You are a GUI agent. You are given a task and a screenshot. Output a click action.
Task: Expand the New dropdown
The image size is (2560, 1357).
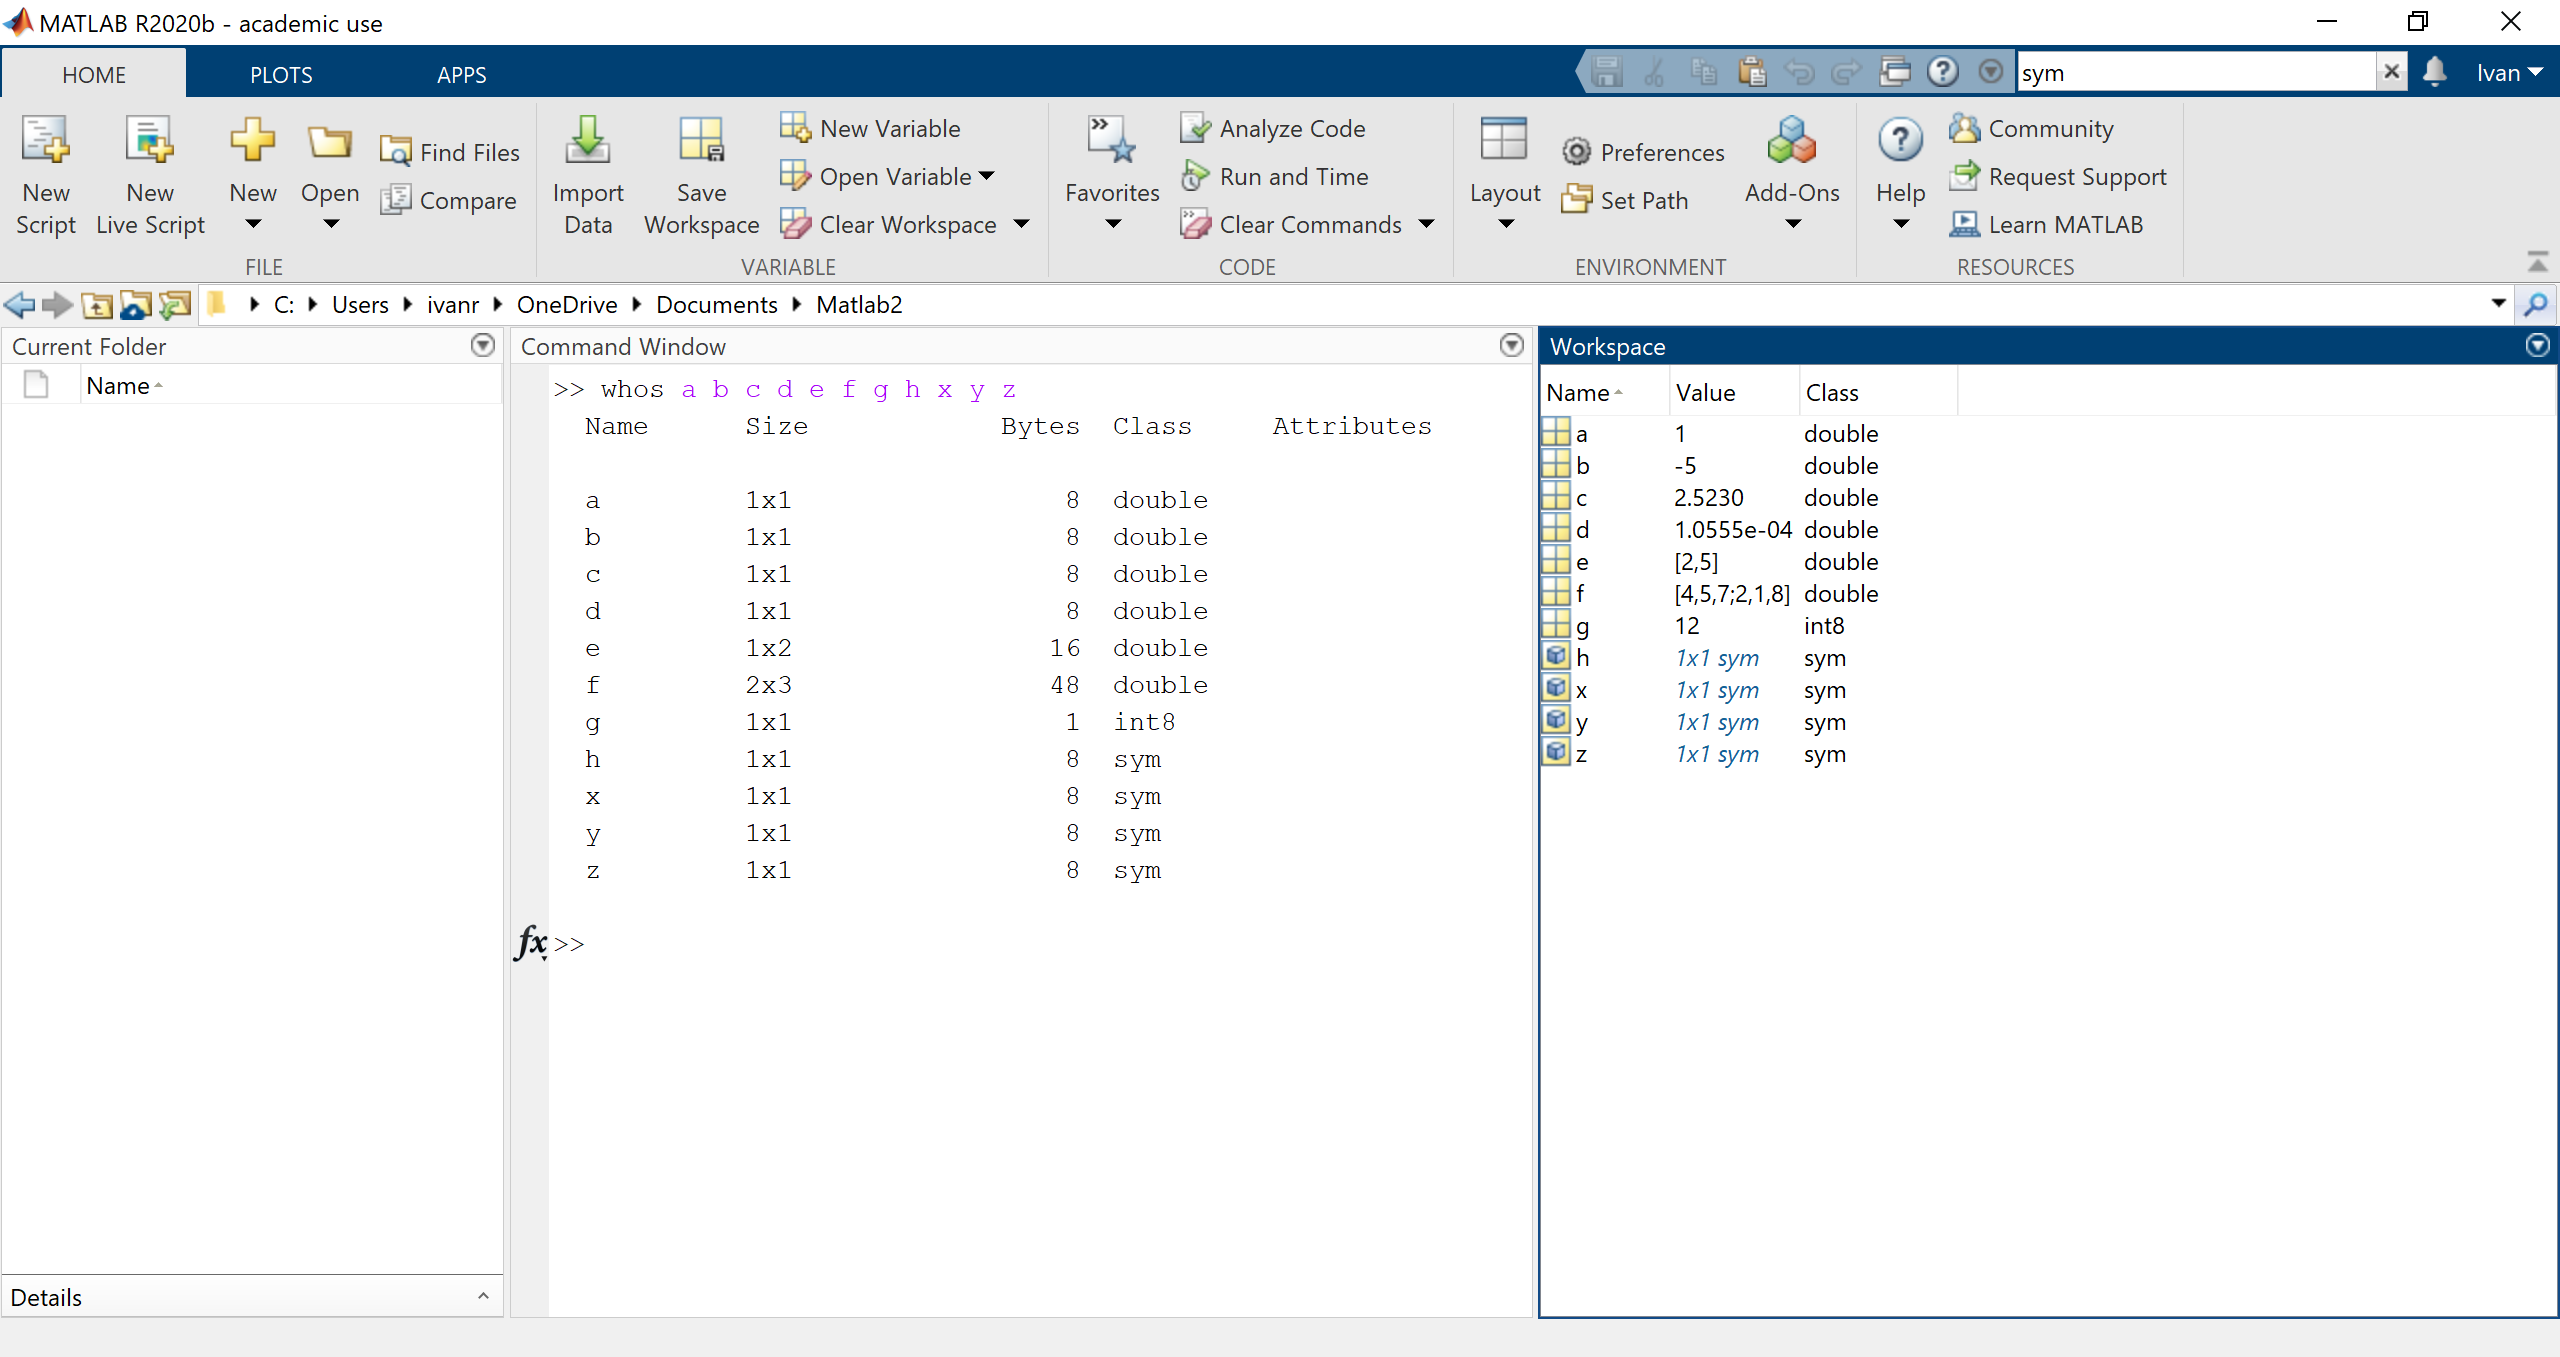point(253,224)
